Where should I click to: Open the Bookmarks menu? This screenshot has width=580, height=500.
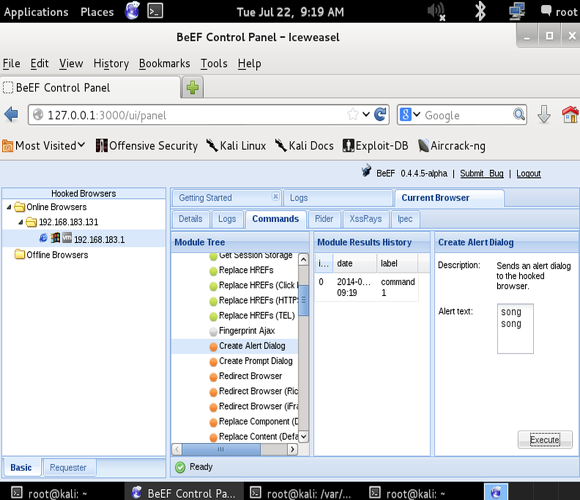[165, 64]
